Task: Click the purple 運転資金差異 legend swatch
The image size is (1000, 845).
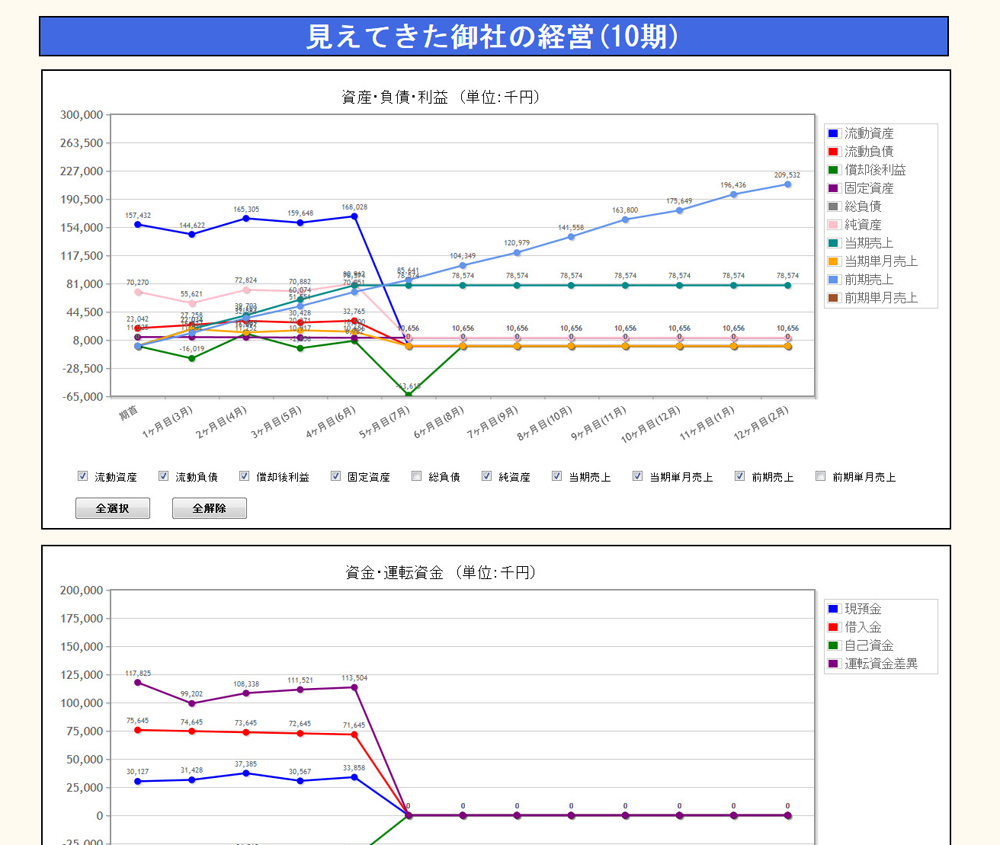Action: coord(833,664)
